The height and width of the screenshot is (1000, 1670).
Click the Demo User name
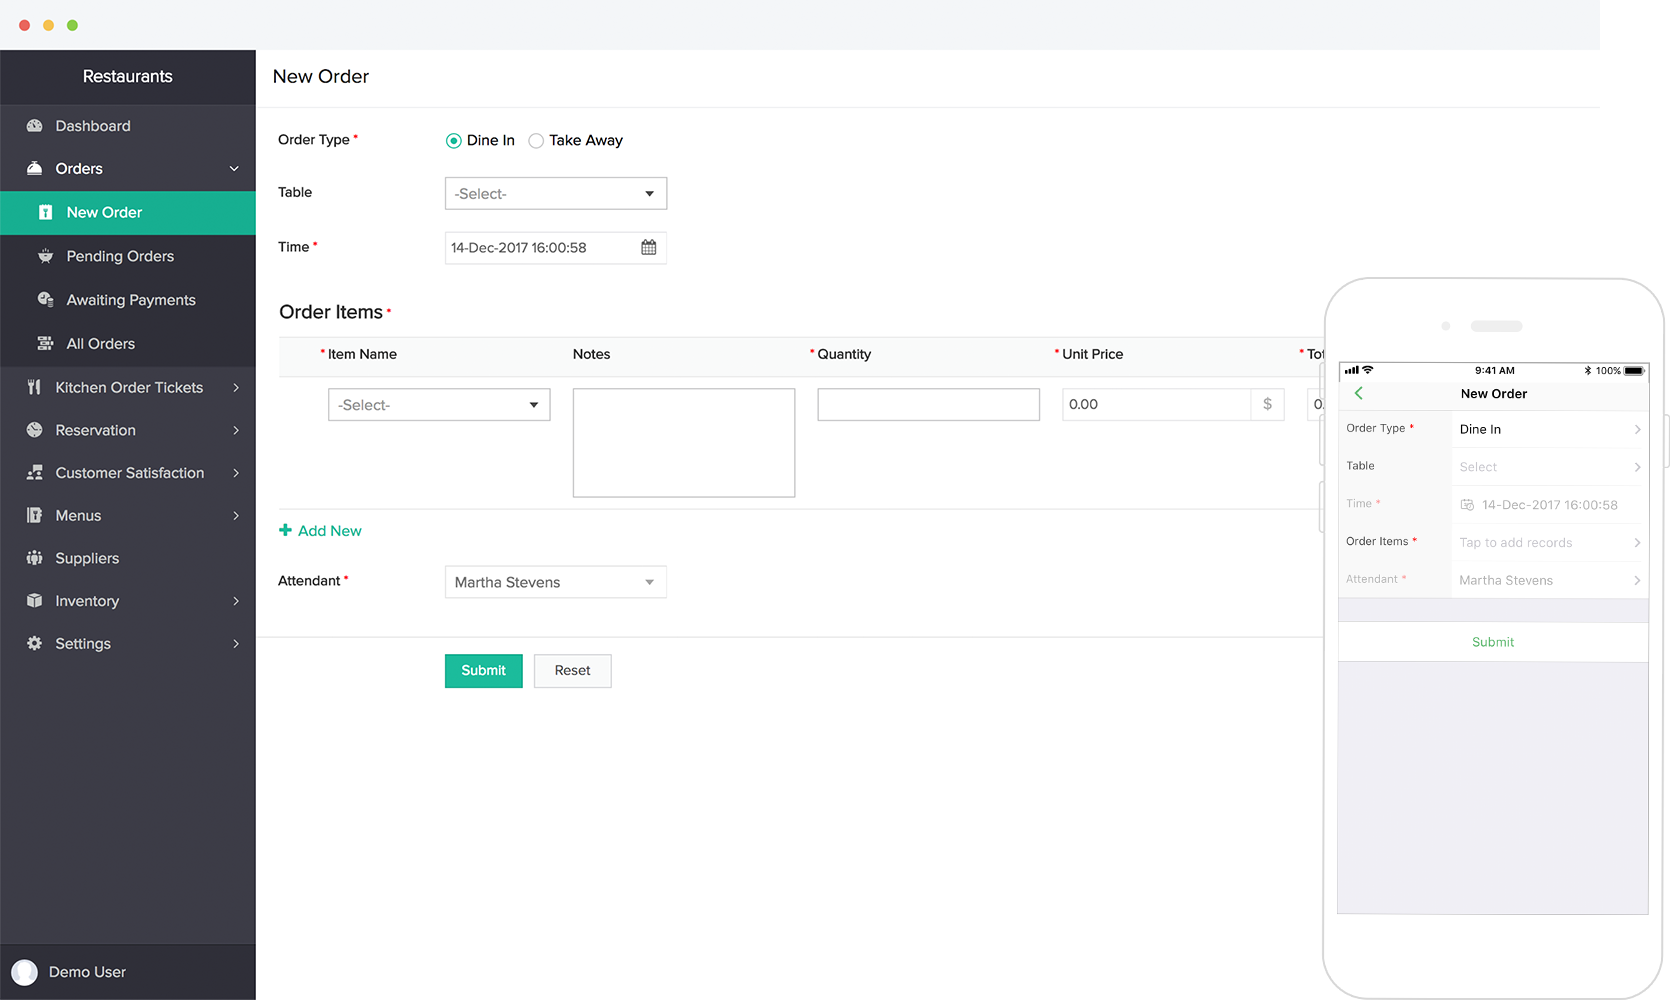[87, 972]
